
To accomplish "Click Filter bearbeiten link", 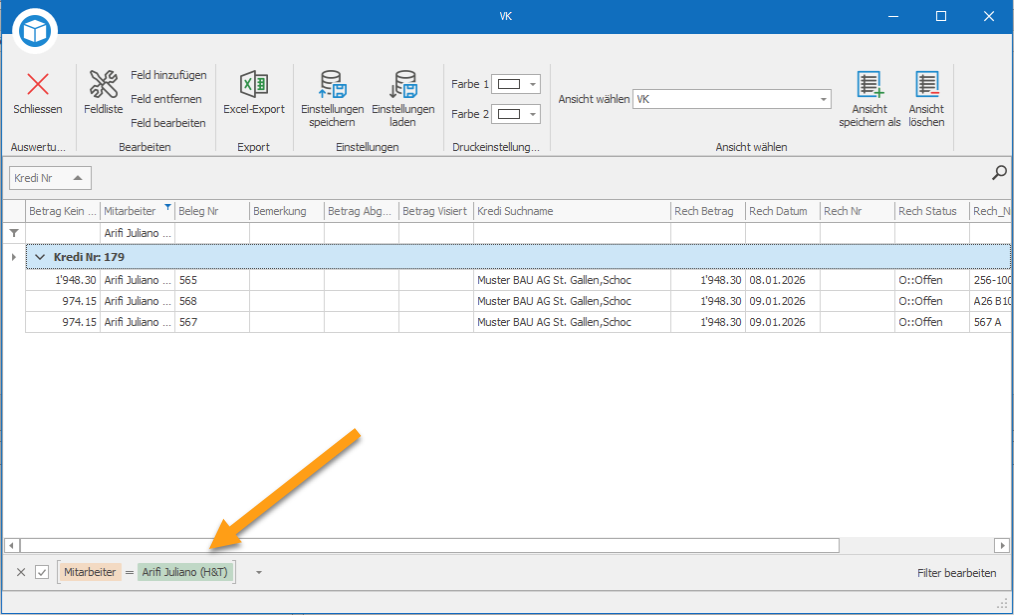I will (x=956, y=573).
